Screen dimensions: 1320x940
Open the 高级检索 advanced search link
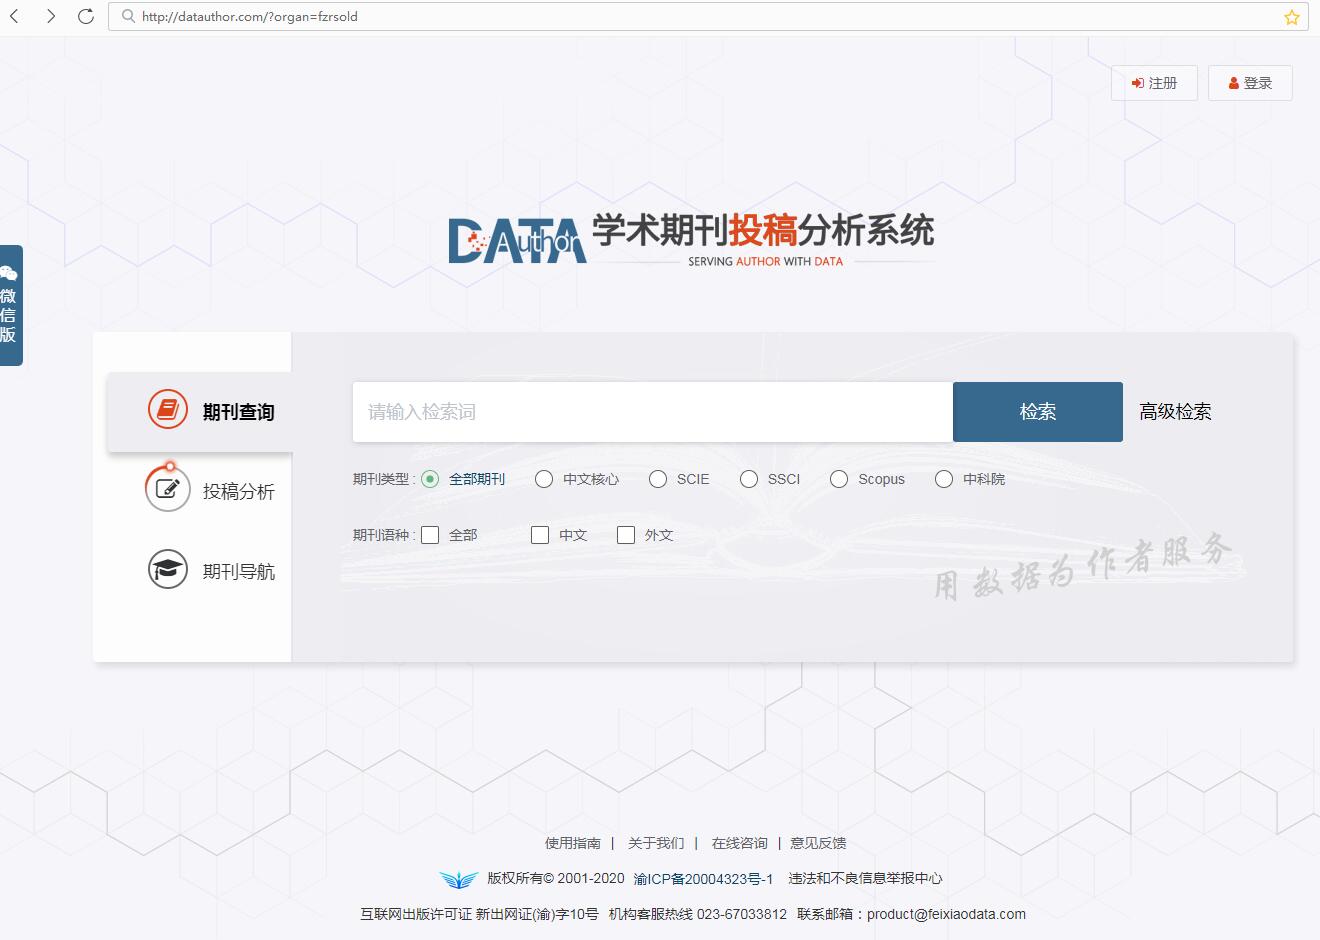click(x=1175, y=412)
